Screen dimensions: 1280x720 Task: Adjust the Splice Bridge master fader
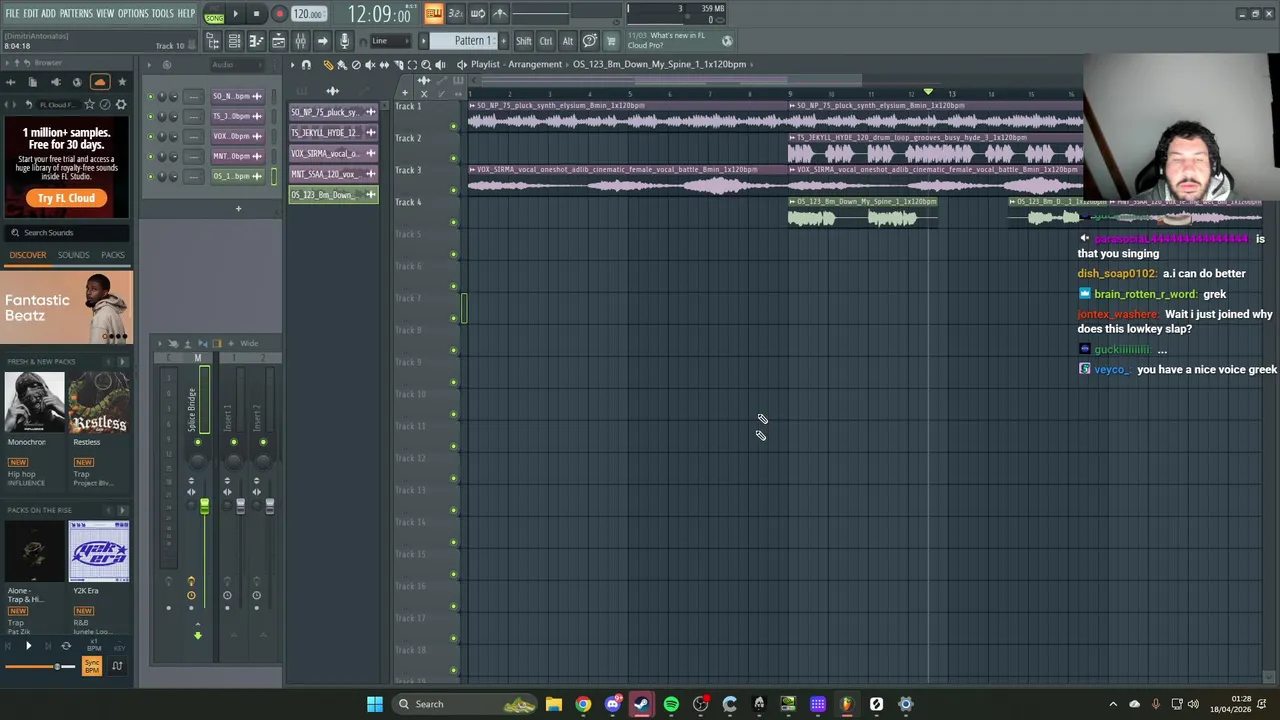point(204,507)
